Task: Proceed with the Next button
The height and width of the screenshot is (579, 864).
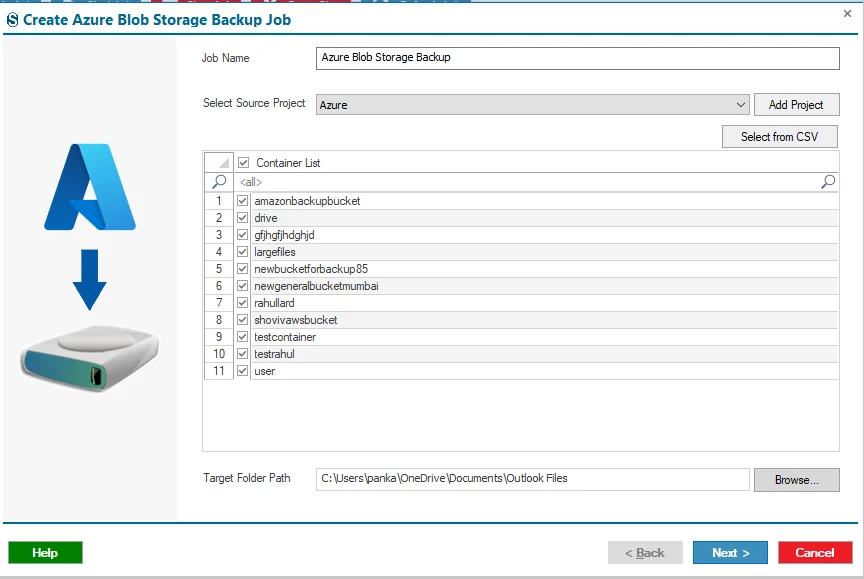Action: click(730, 553)
